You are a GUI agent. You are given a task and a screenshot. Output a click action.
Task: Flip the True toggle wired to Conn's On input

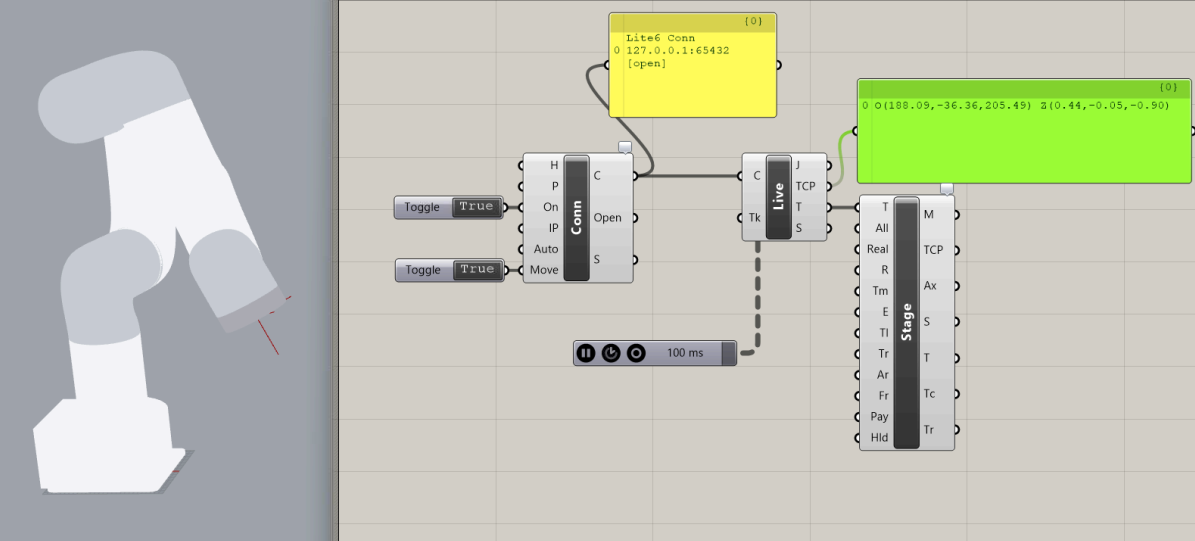pyautogui.click(x=476, y=206)
